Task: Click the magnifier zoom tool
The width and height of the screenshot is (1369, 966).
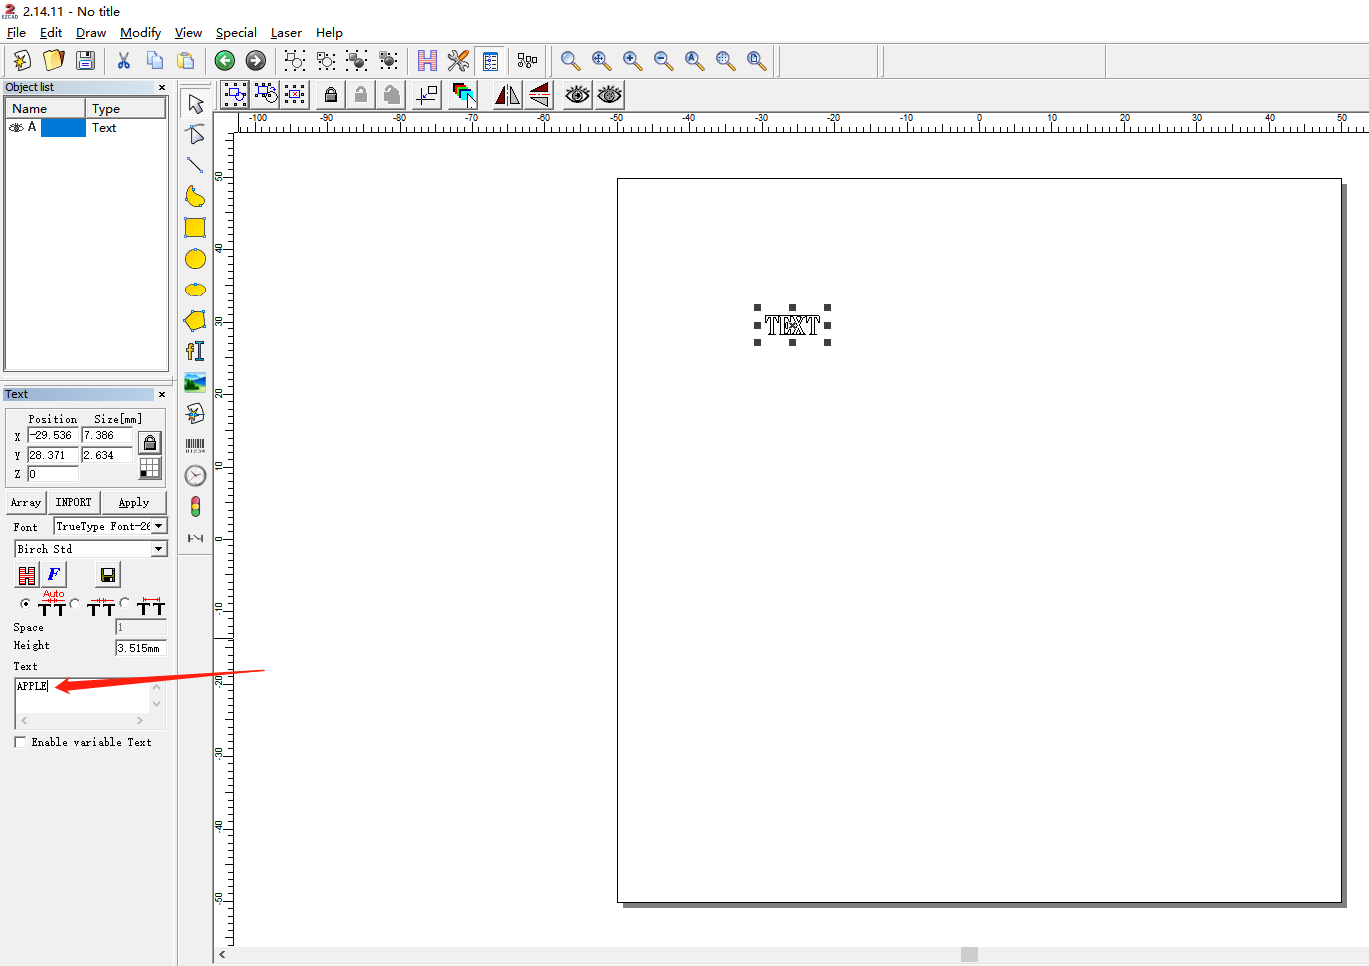Action: click(x=570, y=61)
